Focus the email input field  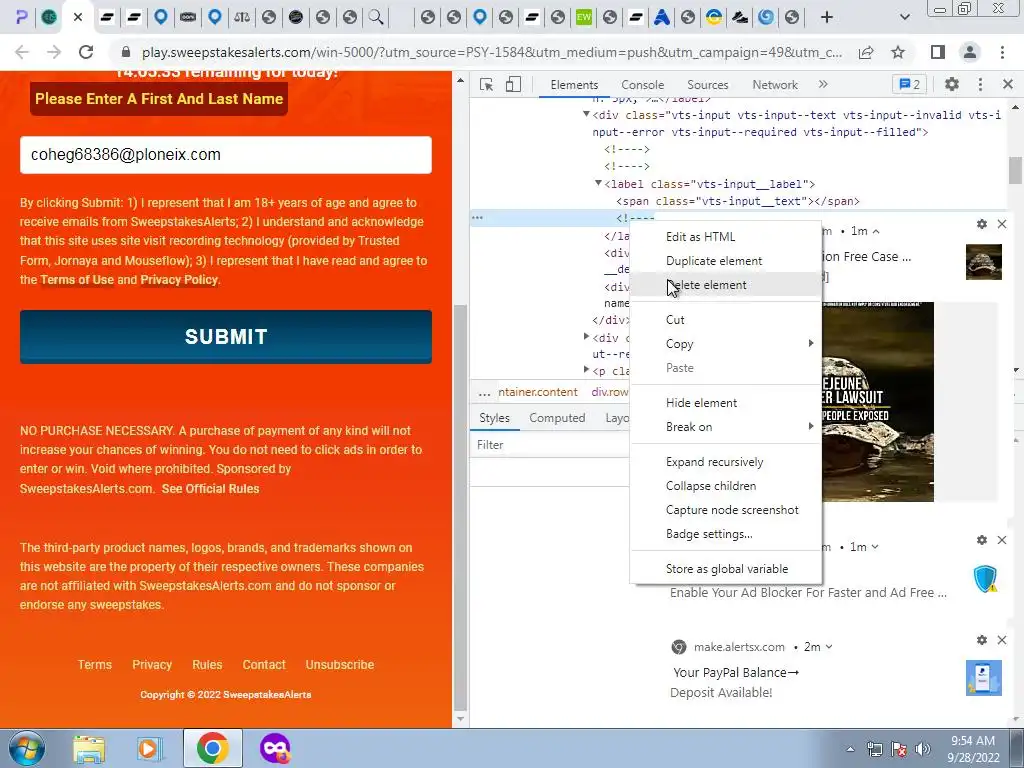(226, 155)
